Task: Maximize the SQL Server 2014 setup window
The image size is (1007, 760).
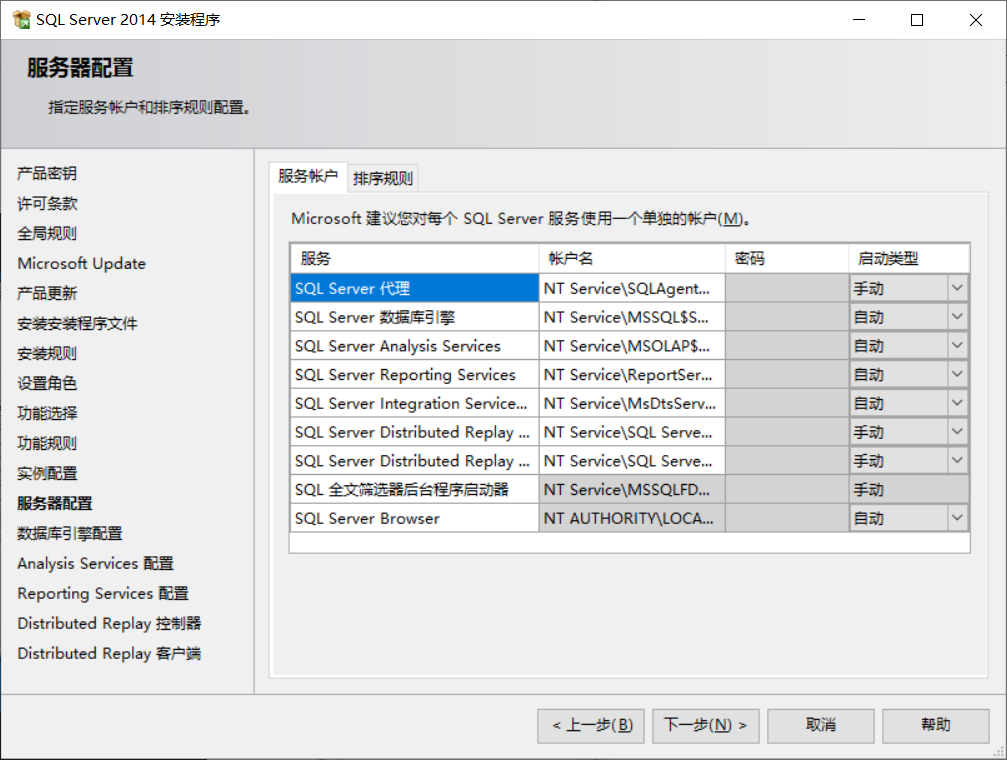Action: click(917, 20)
